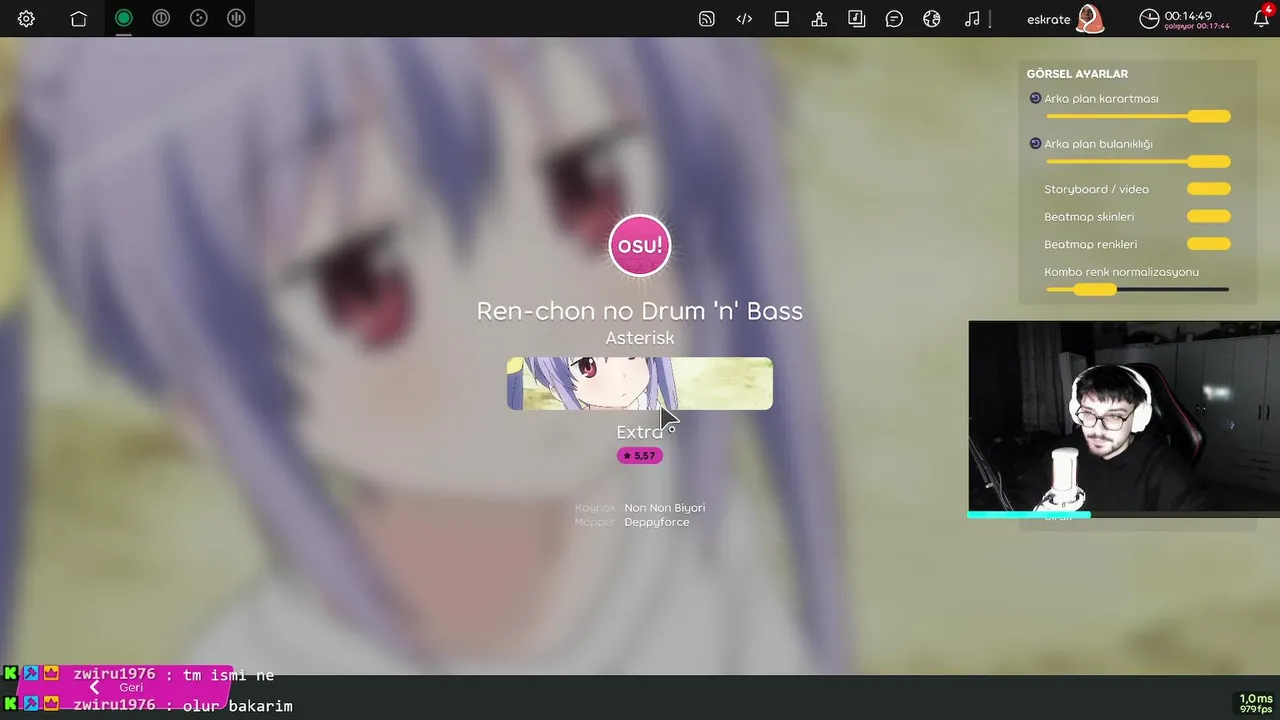The image size is (1280, 720).
Task: Reset Arka plan karartması to default
Action: pos(1035,98)
